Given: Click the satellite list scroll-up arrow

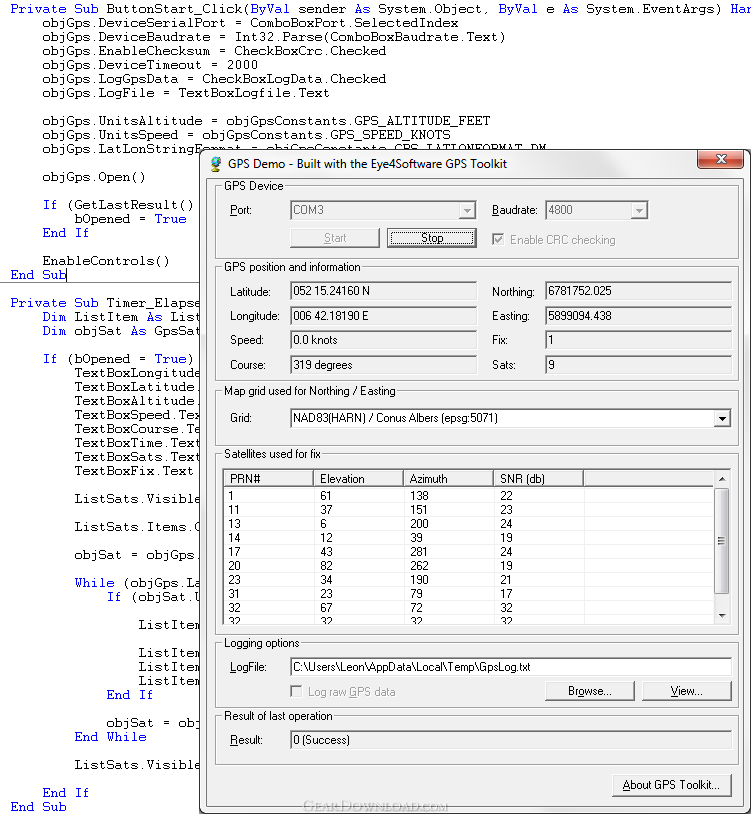Looking at the screenshot, I should (x=722, y=478).
